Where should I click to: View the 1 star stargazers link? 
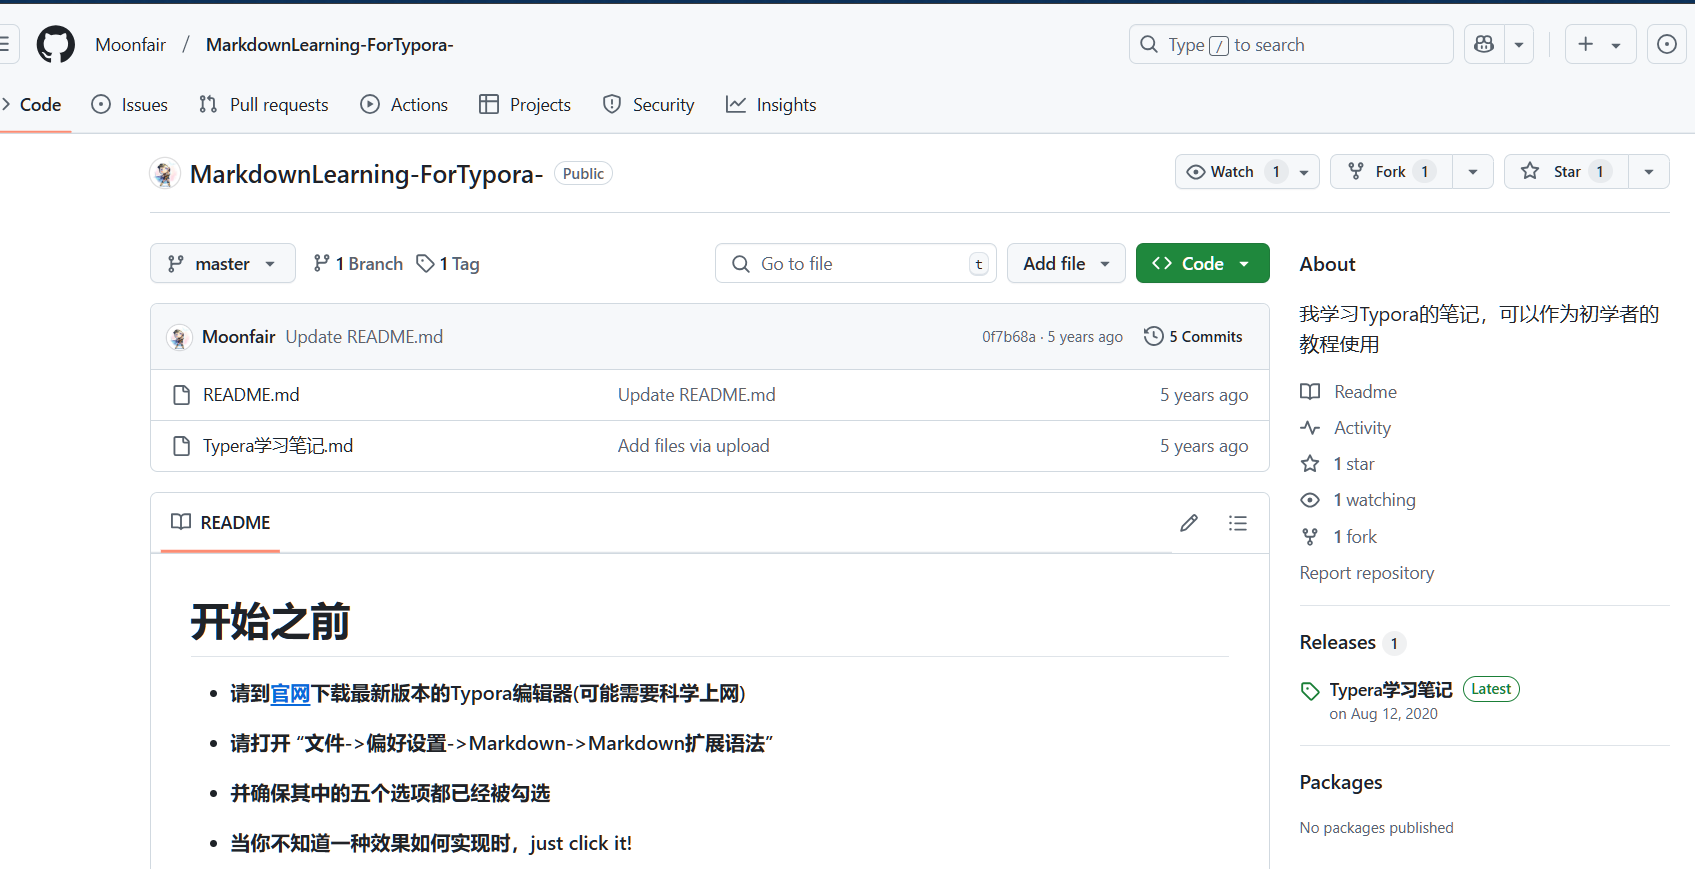[1337, 464]
